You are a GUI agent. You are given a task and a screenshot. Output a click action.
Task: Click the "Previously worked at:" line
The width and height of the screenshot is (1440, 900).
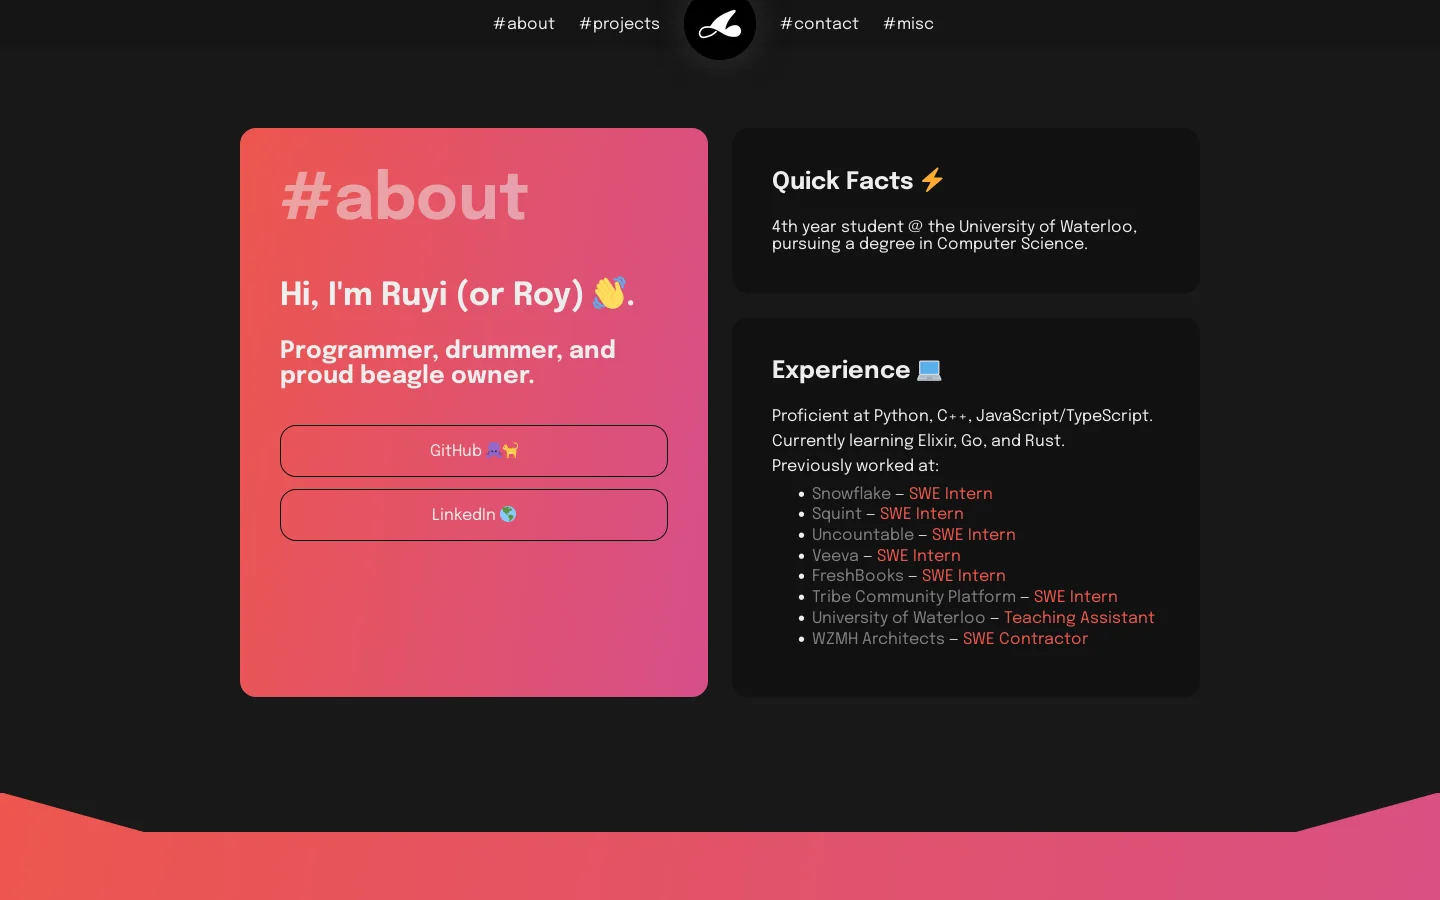pos(855,466)
